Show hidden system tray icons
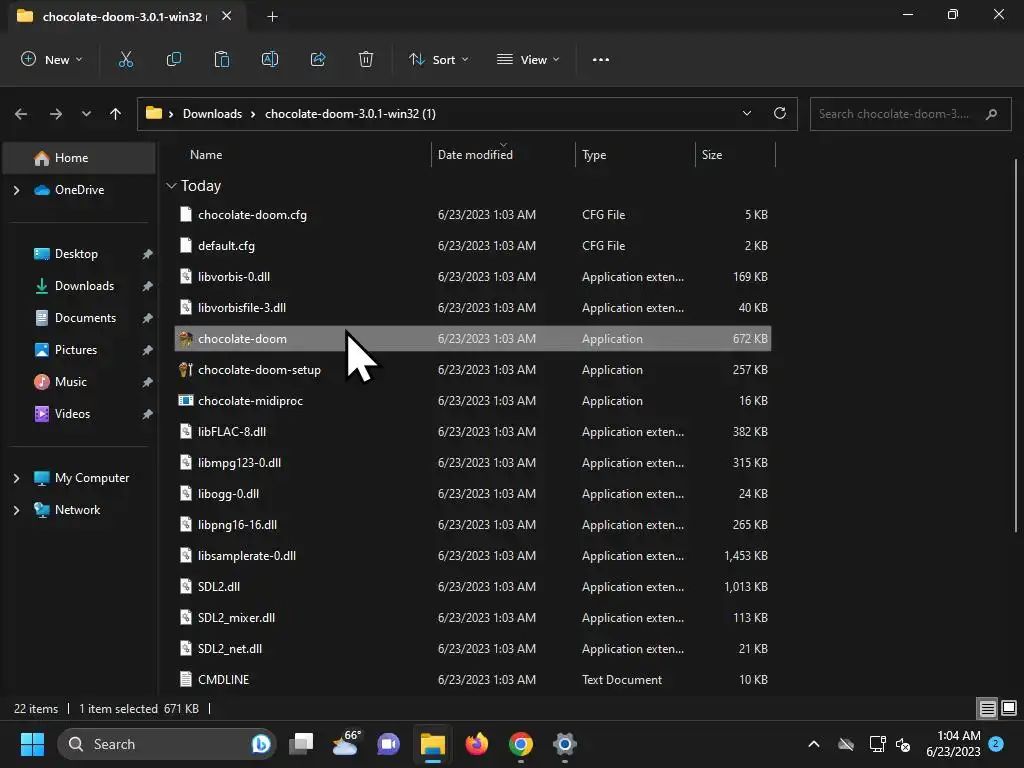This screenshot has height=768, width=1024. click(x=814, y=744)
